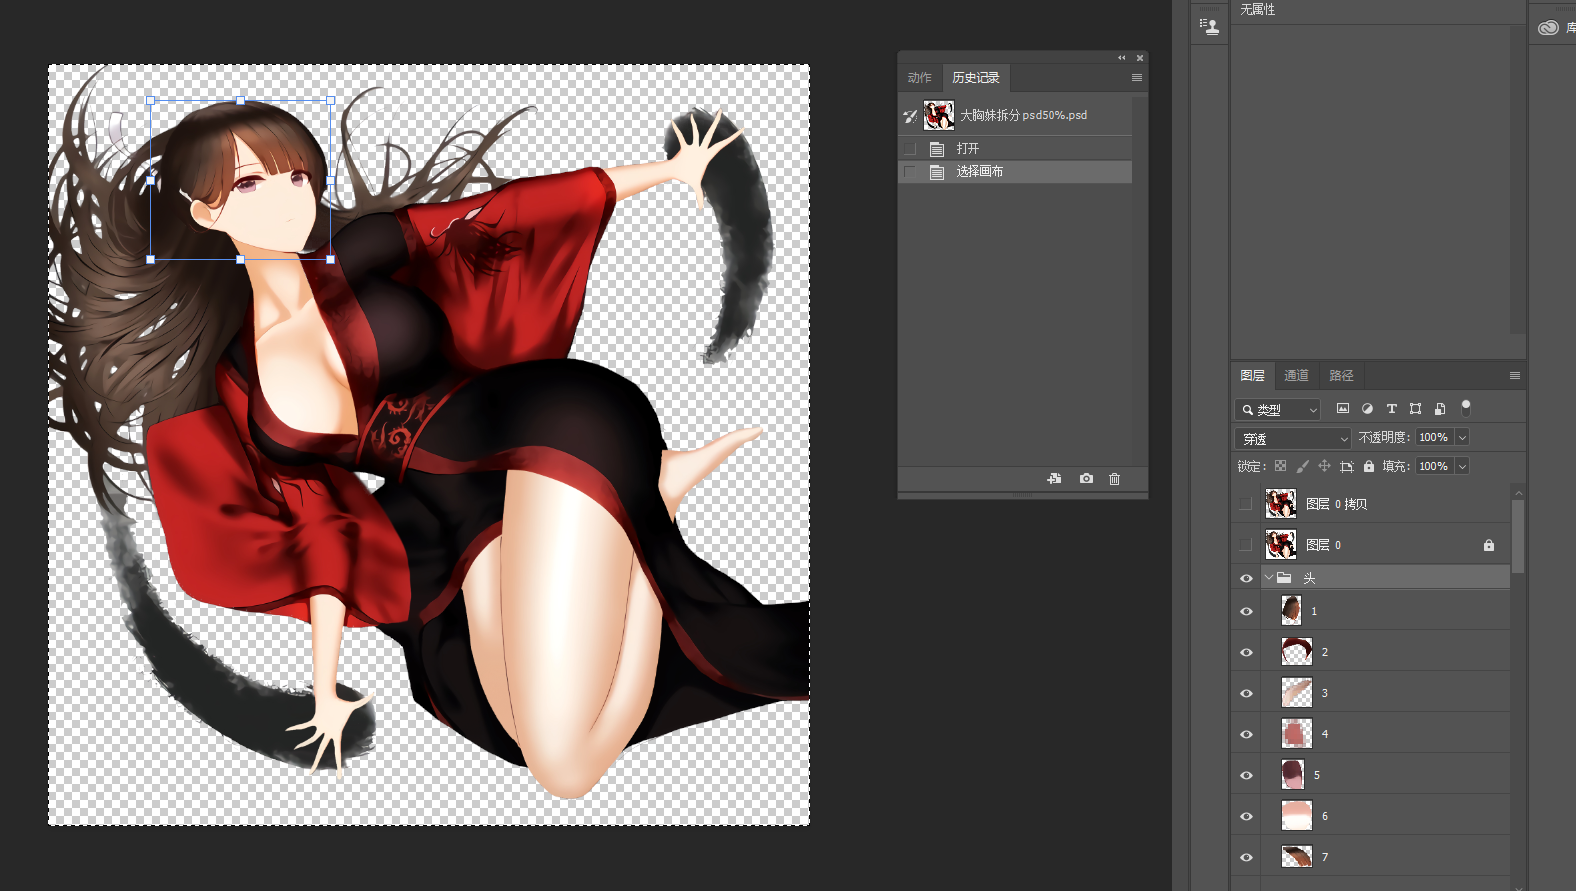Show 图层 0 layer visibility

click(1246, 544)
